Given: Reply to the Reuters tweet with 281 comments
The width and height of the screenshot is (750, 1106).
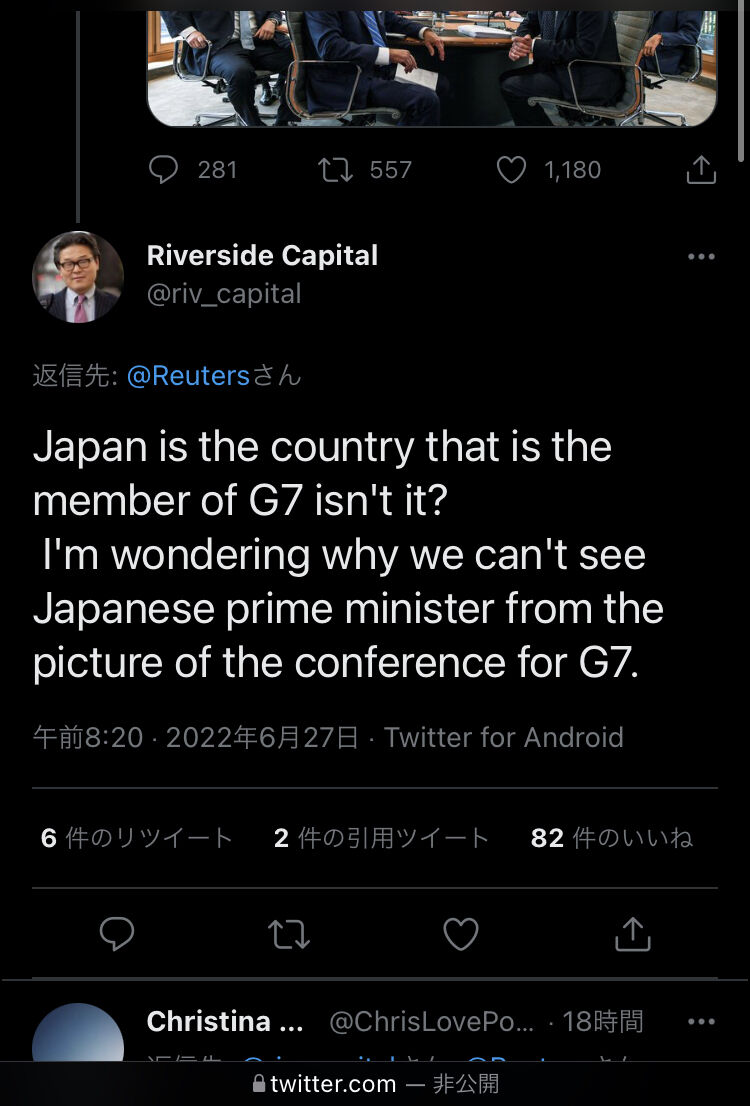Looking at the screenshot, I should pyautogui.click(x=164, y=169).
